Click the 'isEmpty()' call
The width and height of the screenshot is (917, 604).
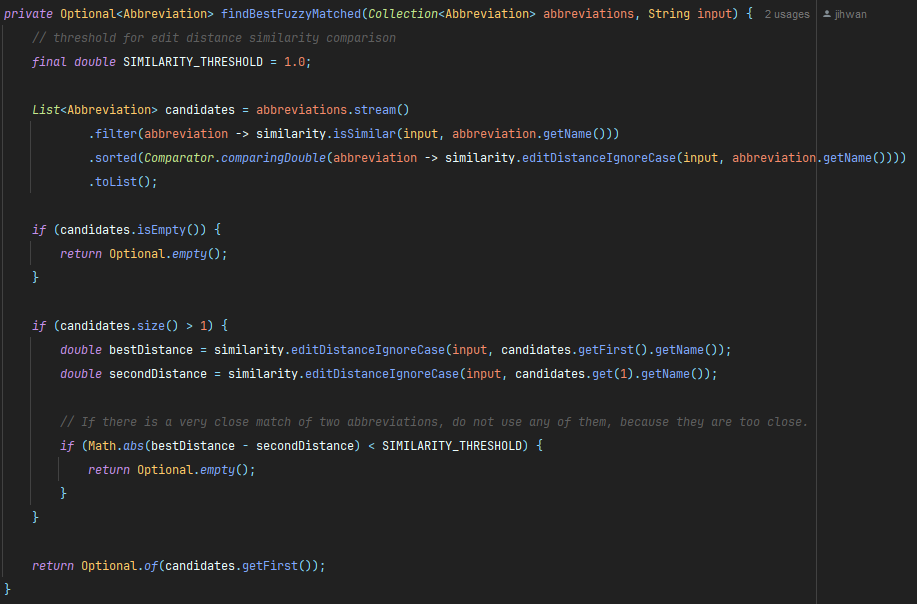click(x=168, y=229)
